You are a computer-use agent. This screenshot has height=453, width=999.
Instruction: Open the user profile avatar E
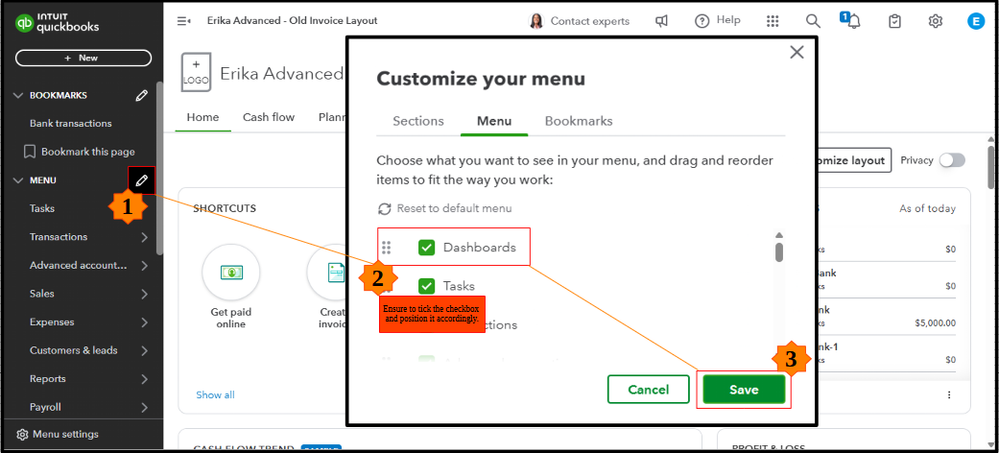click(975, 21)
